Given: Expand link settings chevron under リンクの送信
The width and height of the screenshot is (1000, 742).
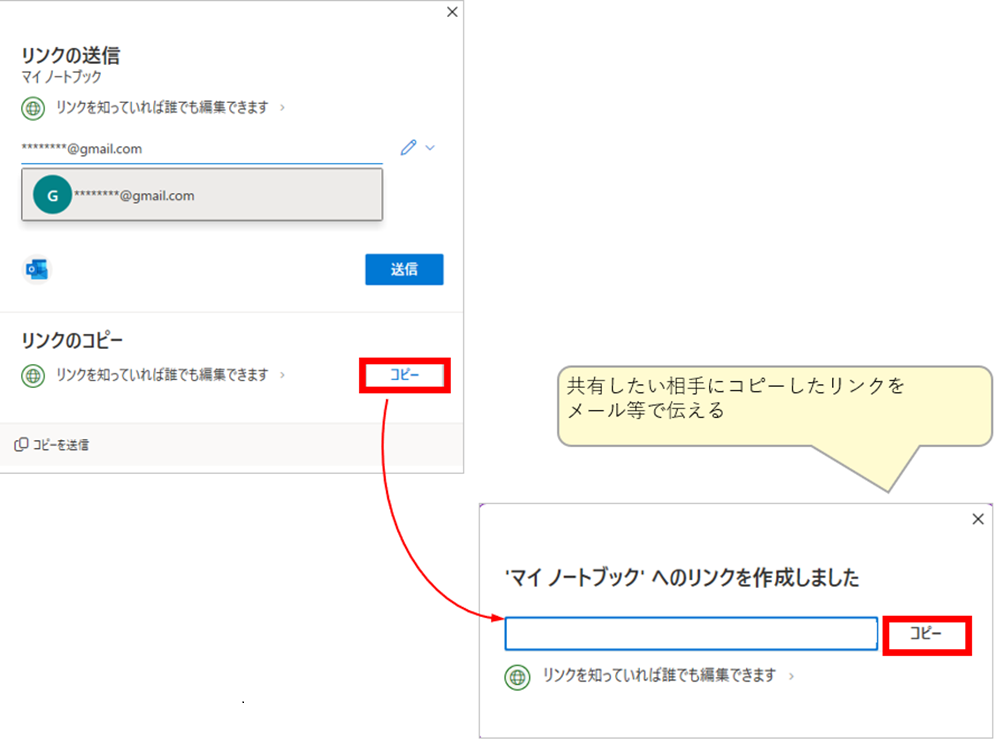Looking at the screenshot, I should [283, 107].
